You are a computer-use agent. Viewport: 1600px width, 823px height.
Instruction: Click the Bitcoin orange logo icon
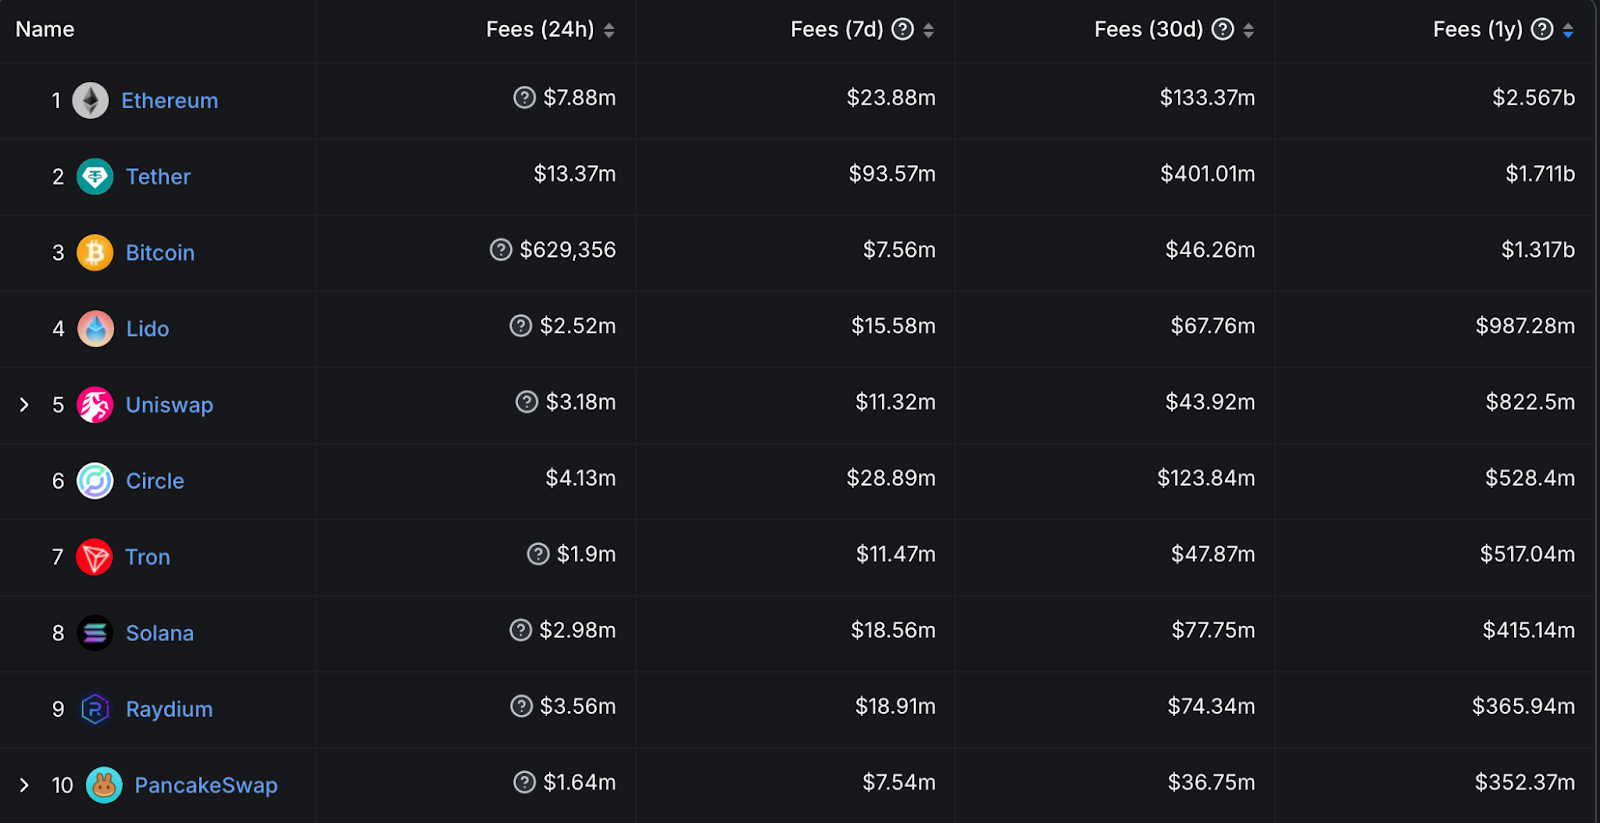[x=95, y=253]
